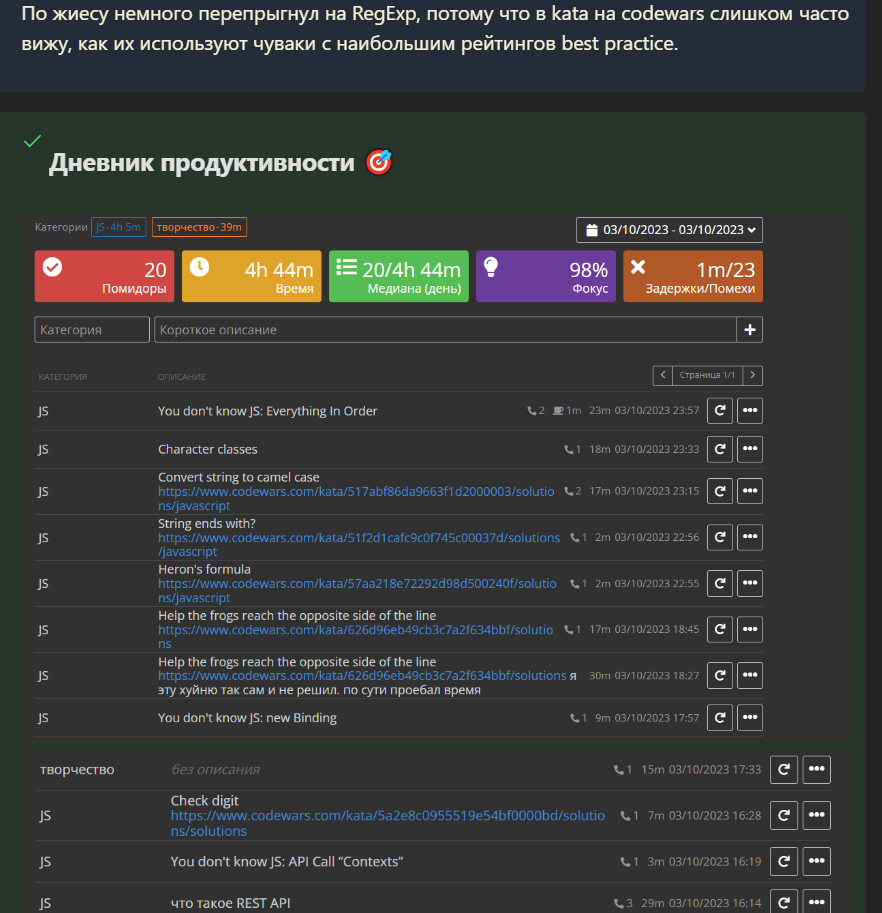Image resolution: width=882 pixels, height=913 pixels.
Task: Open options for the 18:45 frogs entry
Action: 750,629
